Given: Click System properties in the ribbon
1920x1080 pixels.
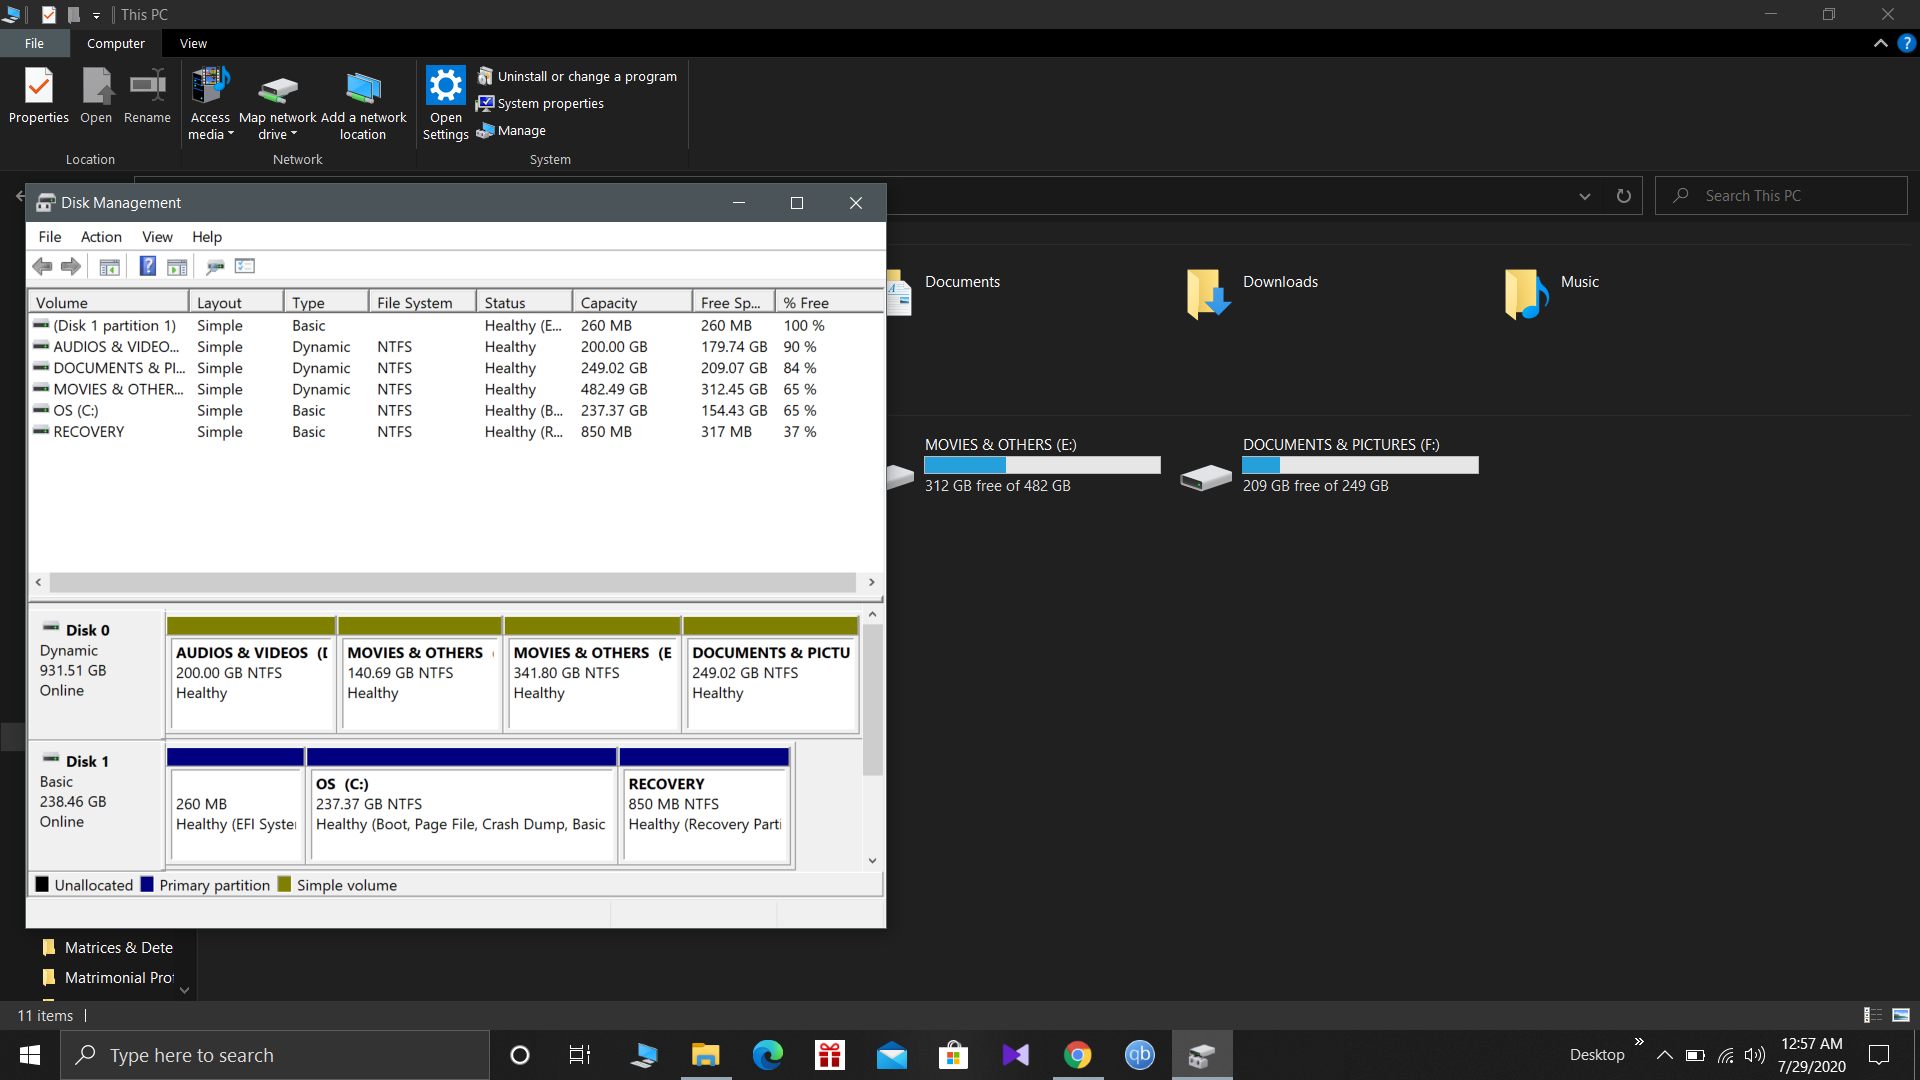Looking at the screenshot, I should [540, 103].
